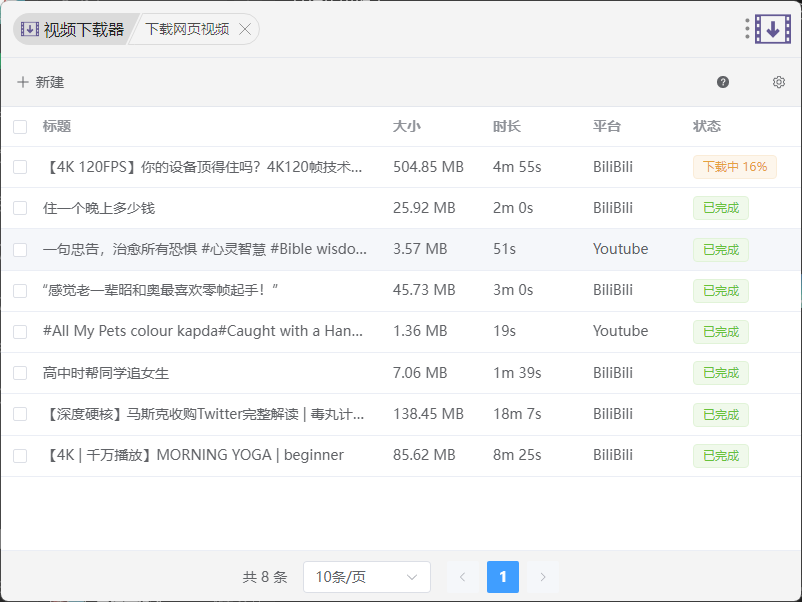Click the 大小 column header

tap(407, 126)
